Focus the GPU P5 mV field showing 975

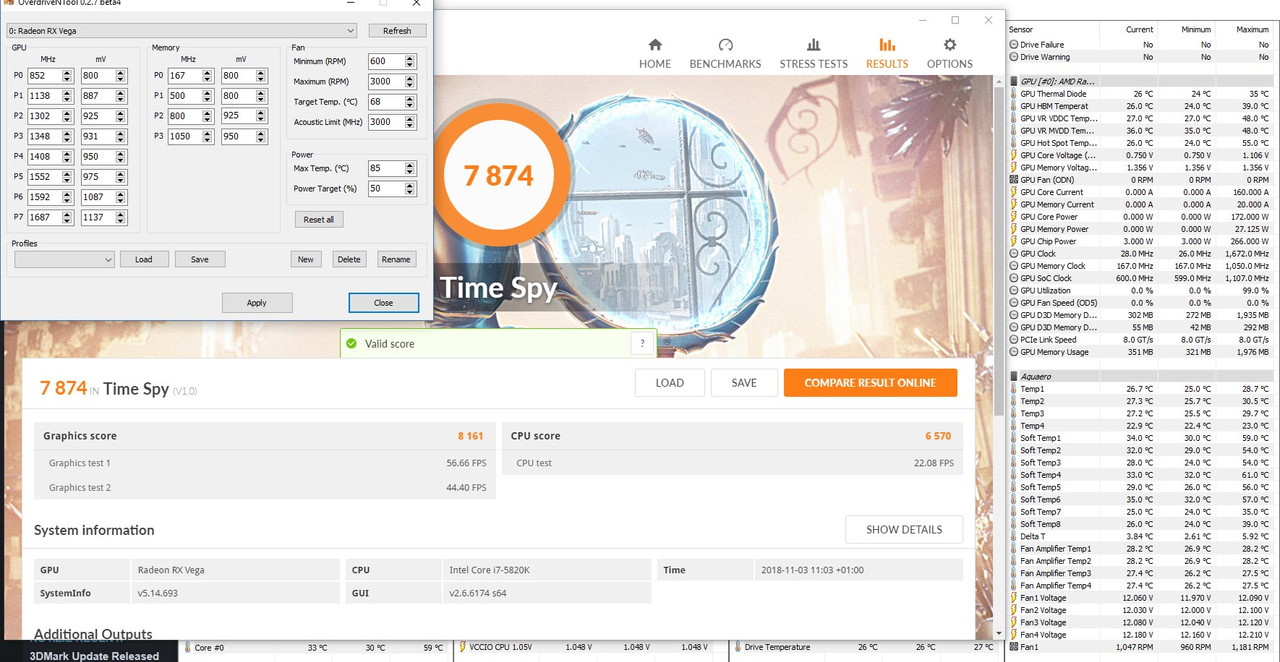pyautogui.click(x=98, y=177)
